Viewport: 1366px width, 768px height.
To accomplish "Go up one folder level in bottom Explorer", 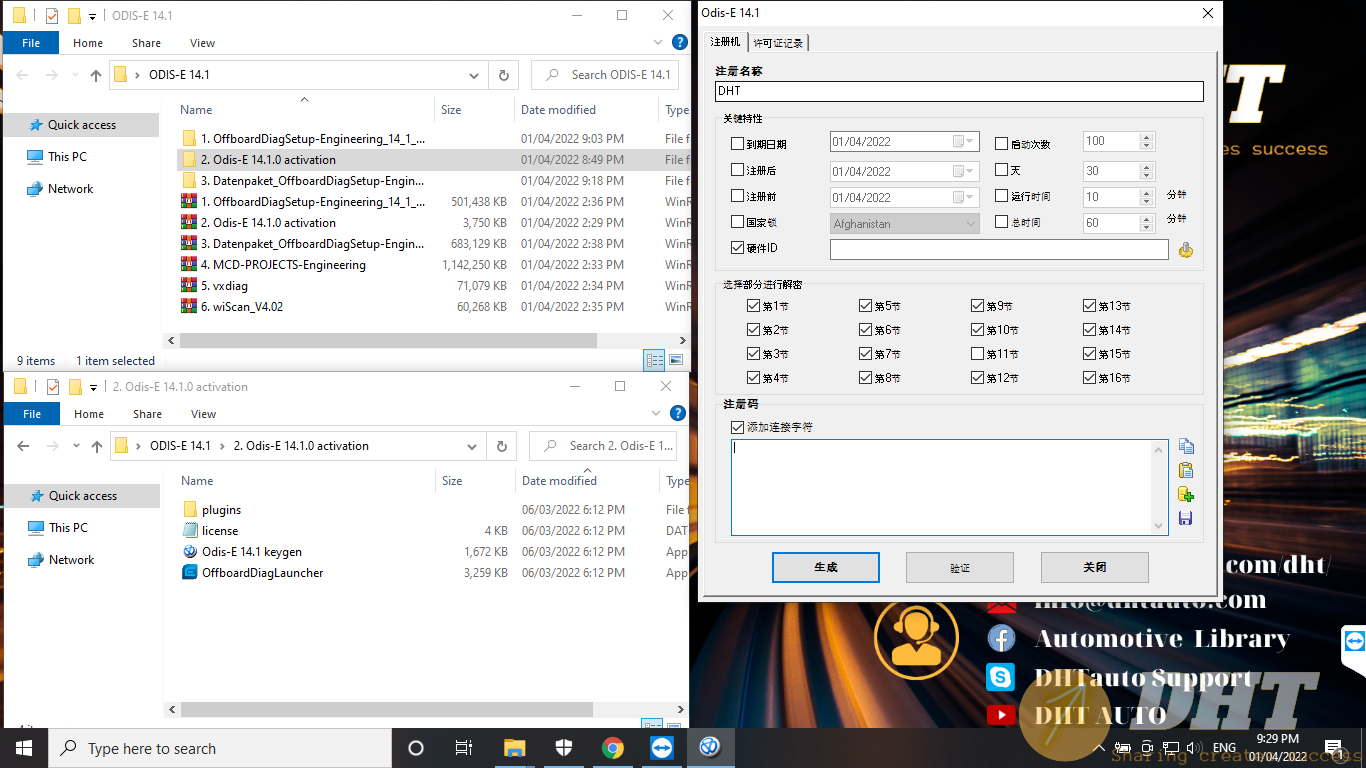I will pyautogui.click(x=97, y=446).
